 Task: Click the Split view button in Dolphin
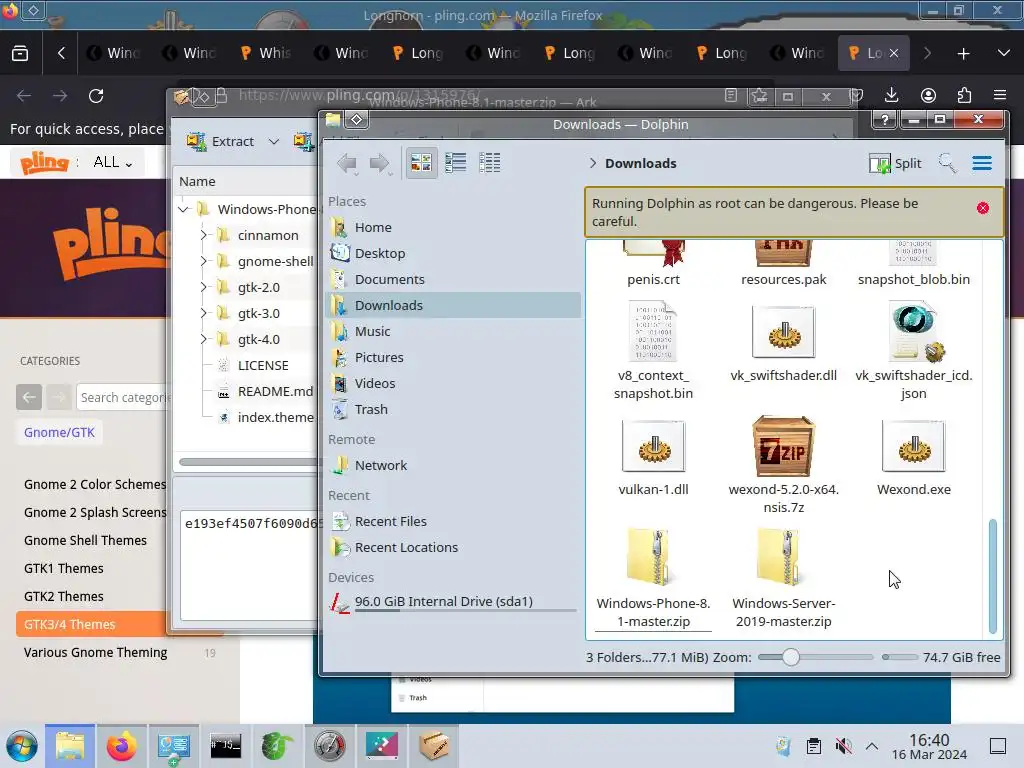(x=895, y=163)
